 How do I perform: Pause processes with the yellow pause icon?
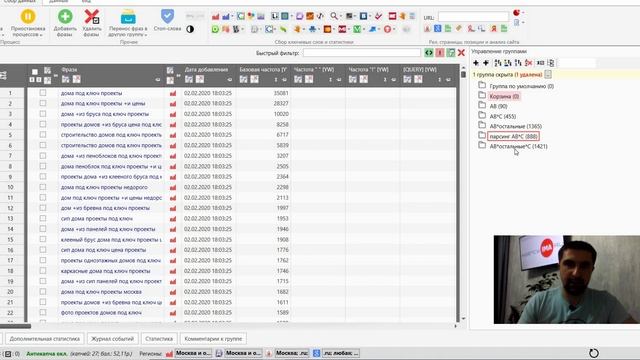[28, 17]
